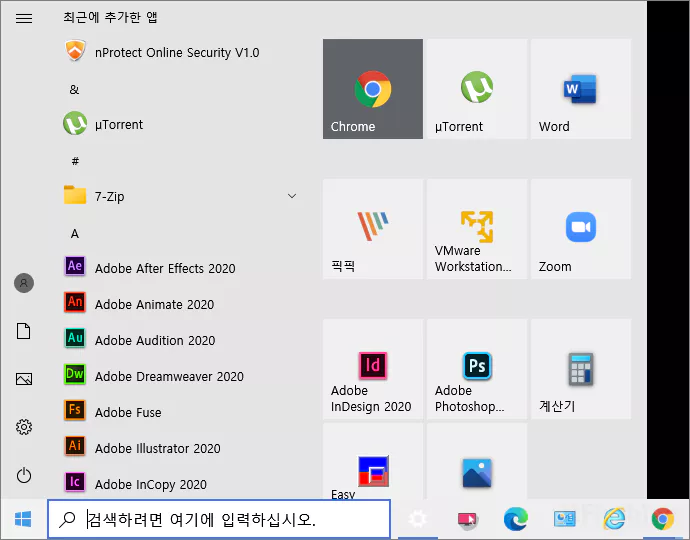The image size is (690, 540).
Task: Open the blue card icon on taskbar
Action: pos(565,519)
